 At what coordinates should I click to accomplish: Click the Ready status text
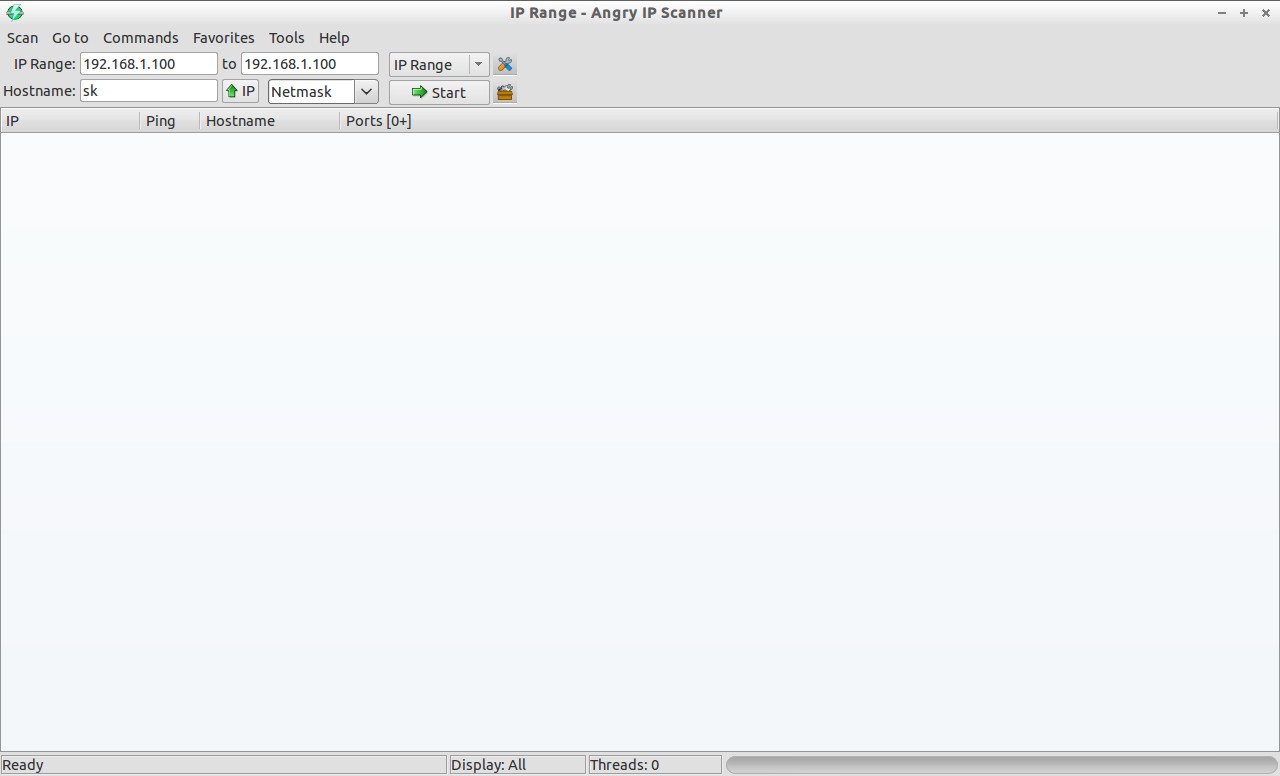[x=23, y=765]
